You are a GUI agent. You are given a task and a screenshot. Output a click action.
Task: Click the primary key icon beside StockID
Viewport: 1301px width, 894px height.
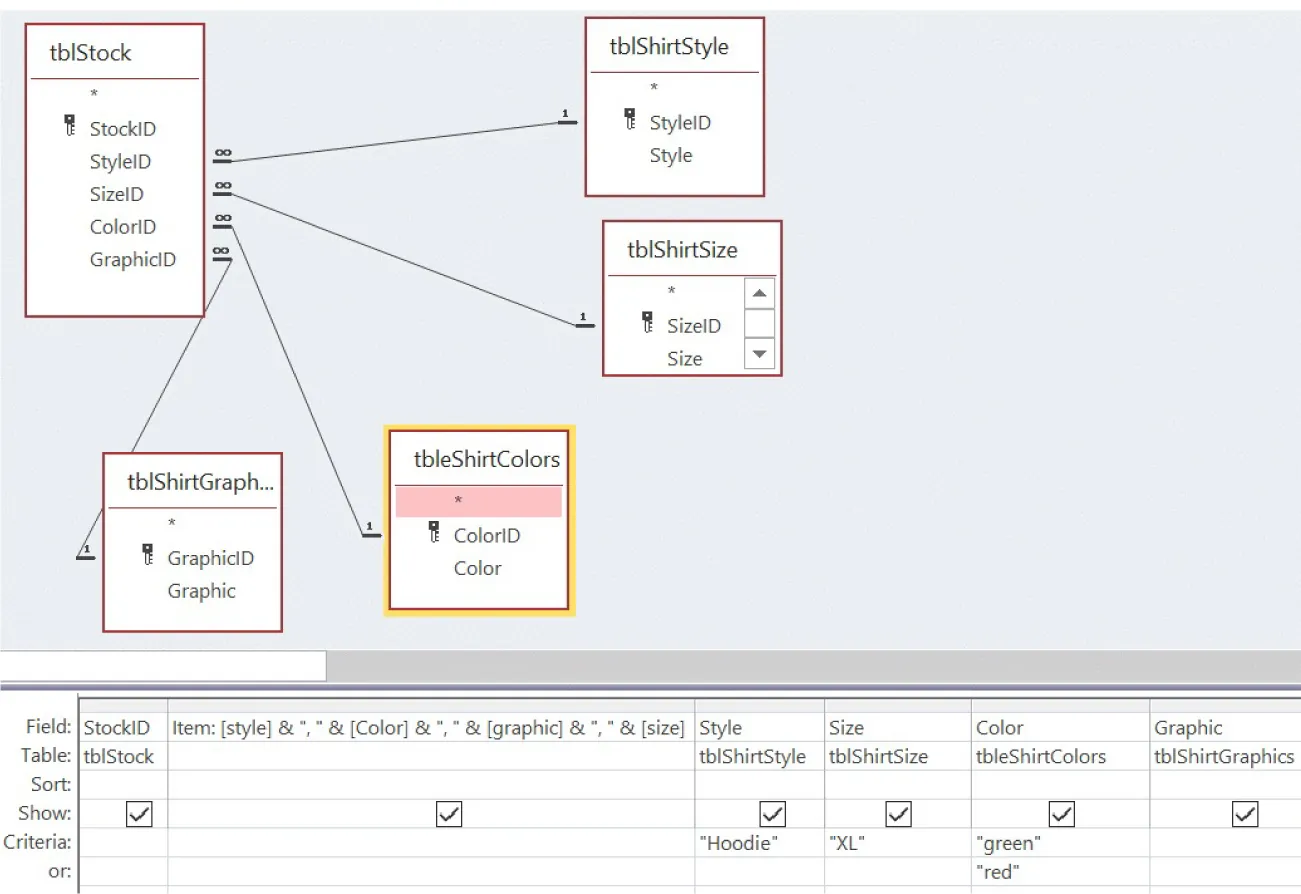pos(69,125)
